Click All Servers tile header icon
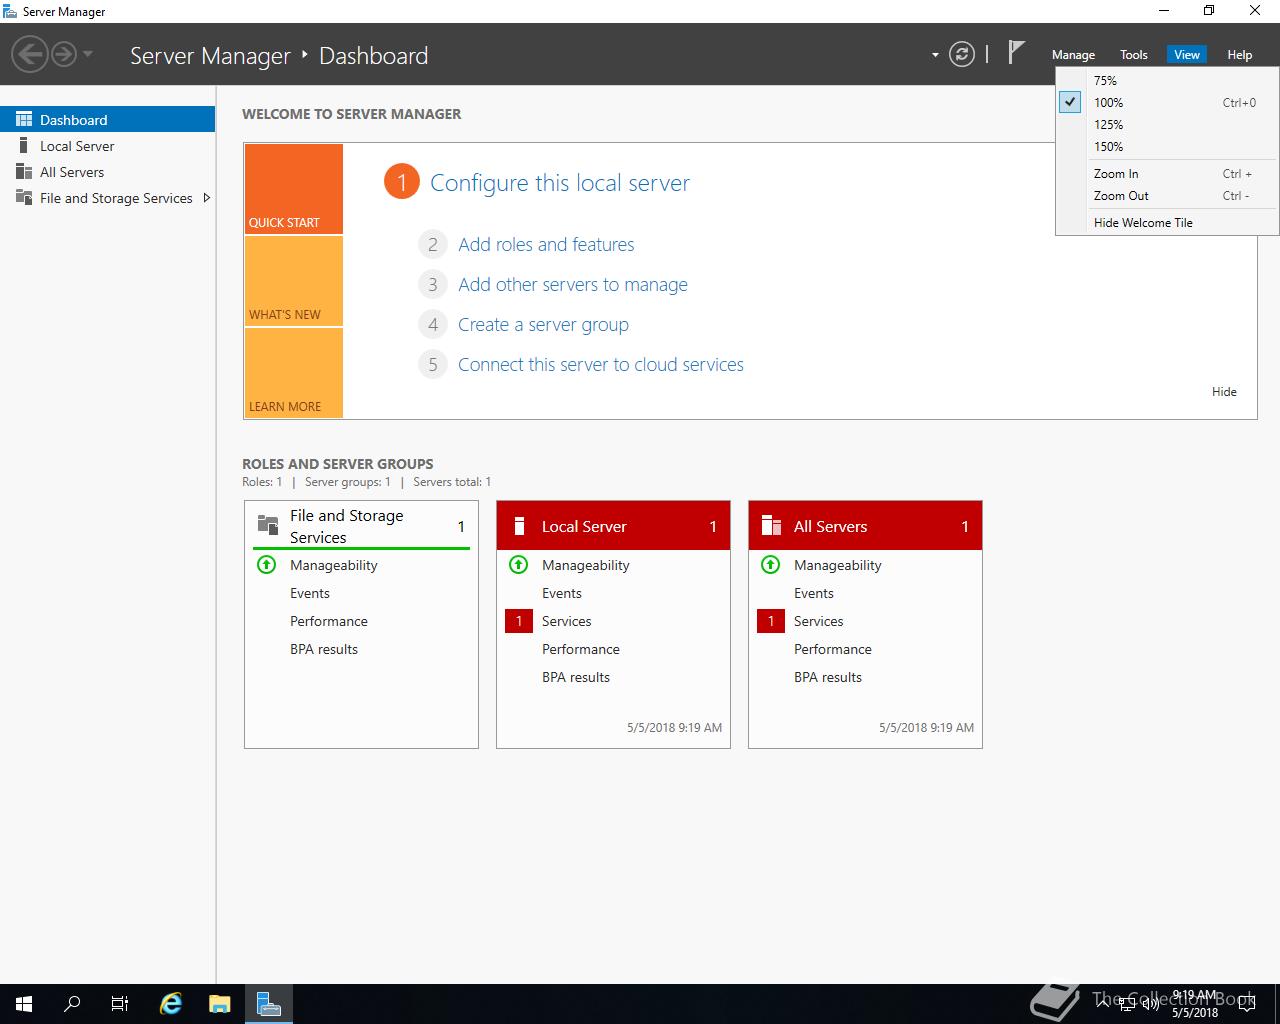 tap(771, 526)
